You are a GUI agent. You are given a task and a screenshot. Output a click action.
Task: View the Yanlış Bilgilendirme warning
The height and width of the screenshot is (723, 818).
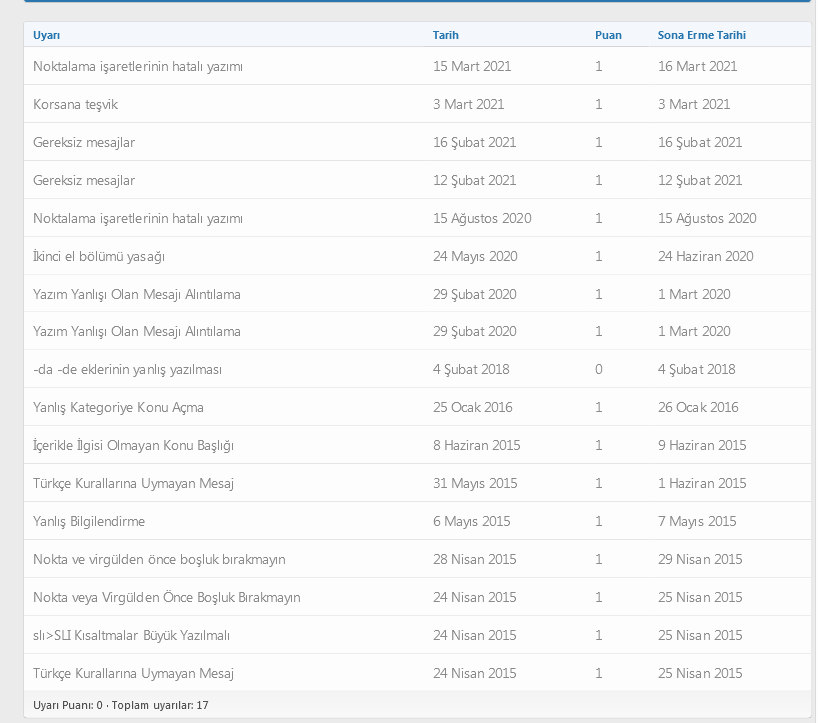pos(89,521)
